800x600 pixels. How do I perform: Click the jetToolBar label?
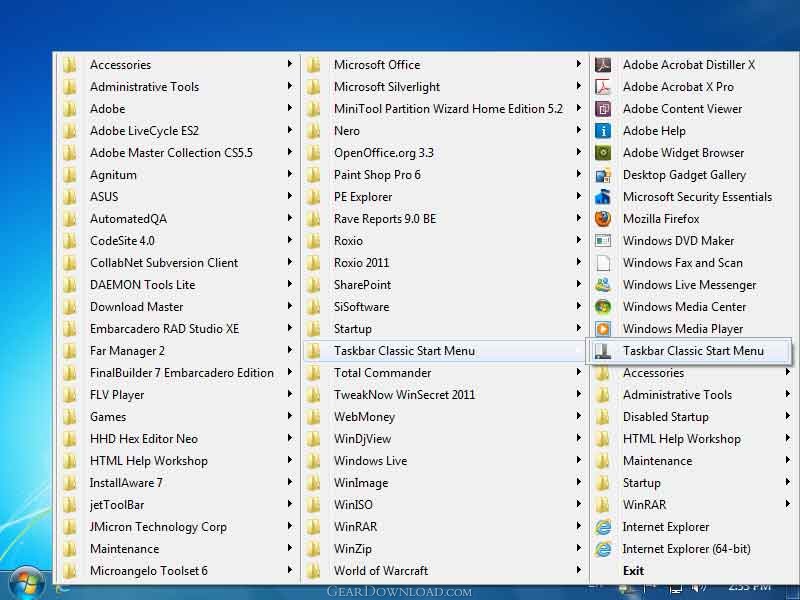(x=117, y=505)
